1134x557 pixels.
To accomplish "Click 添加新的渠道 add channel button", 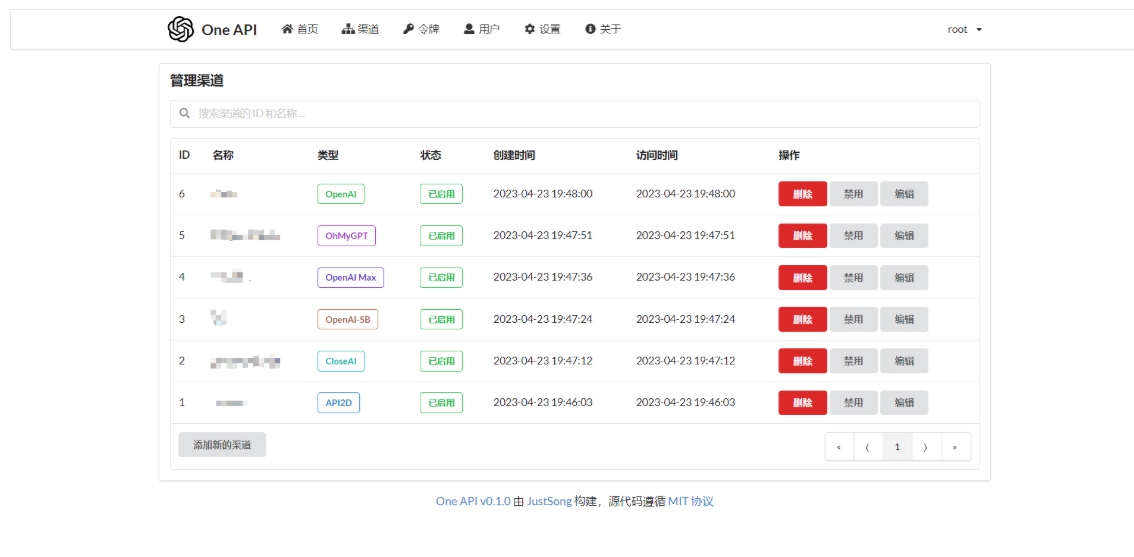I will coord(222,445).
